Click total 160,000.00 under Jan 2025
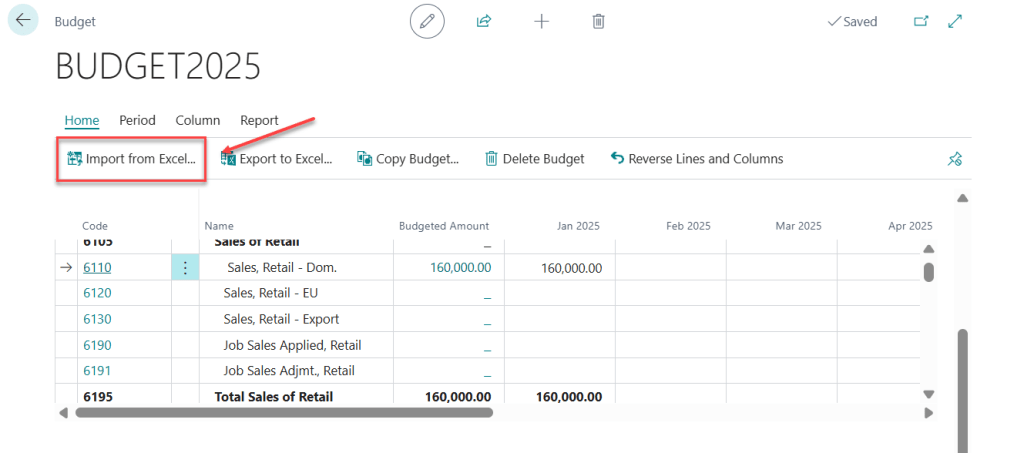1024x453 pixels. click(569, 397)
